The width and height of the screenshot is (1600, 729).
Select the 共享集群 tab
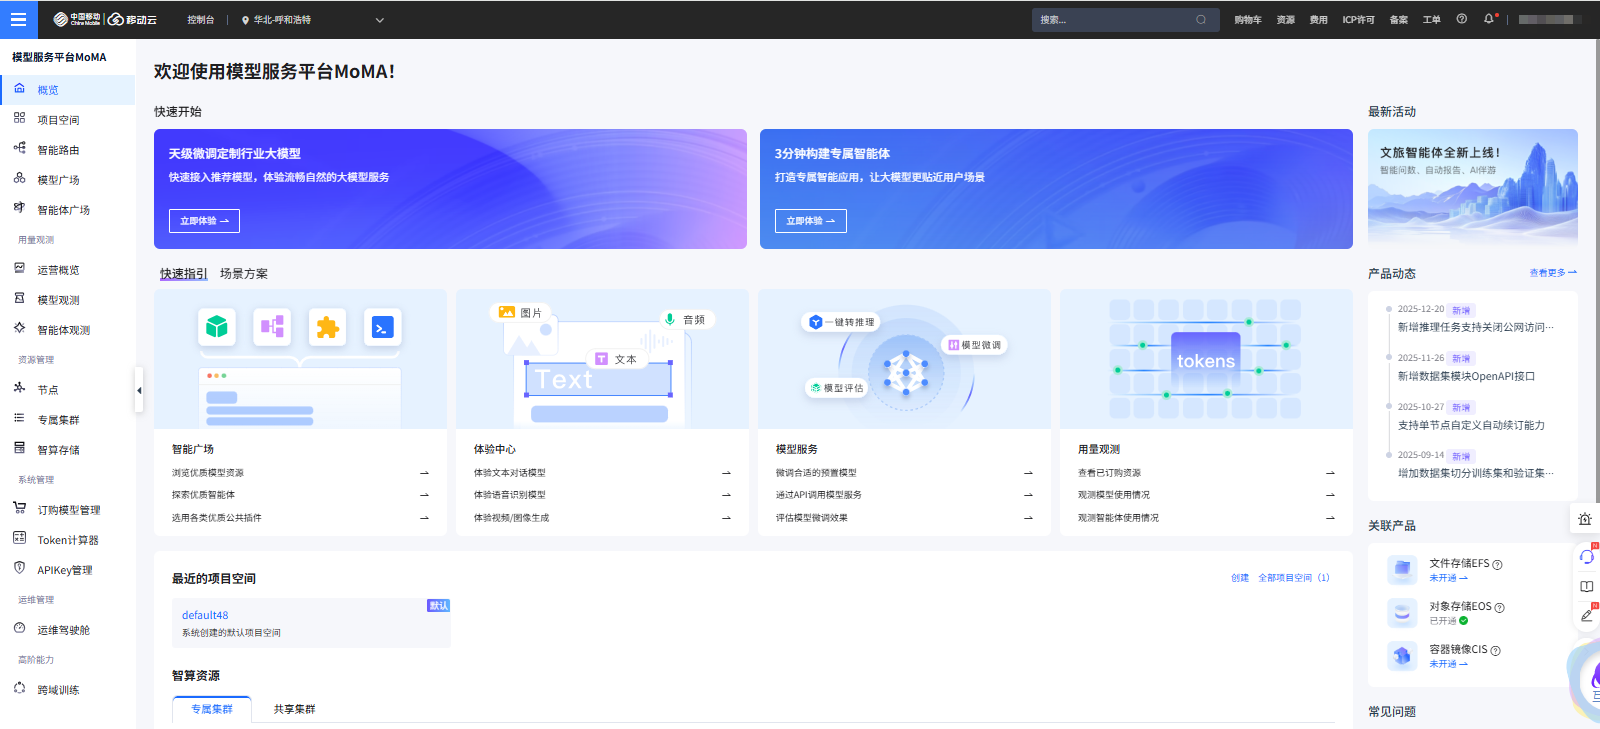pos(294,709)
